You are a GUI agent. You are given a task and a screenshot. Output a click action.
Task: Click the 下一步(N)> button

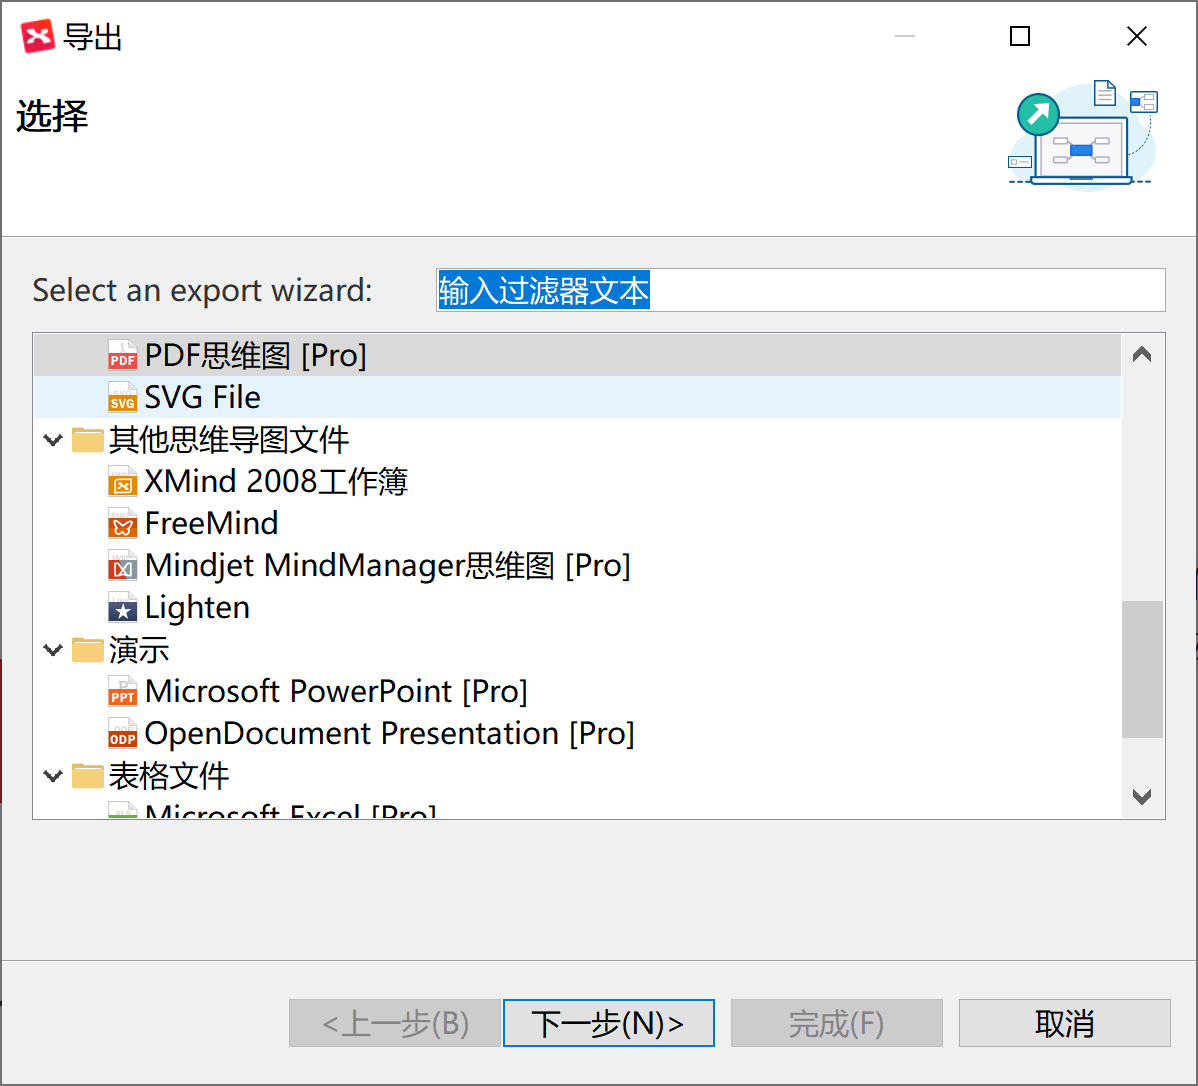608,1023
